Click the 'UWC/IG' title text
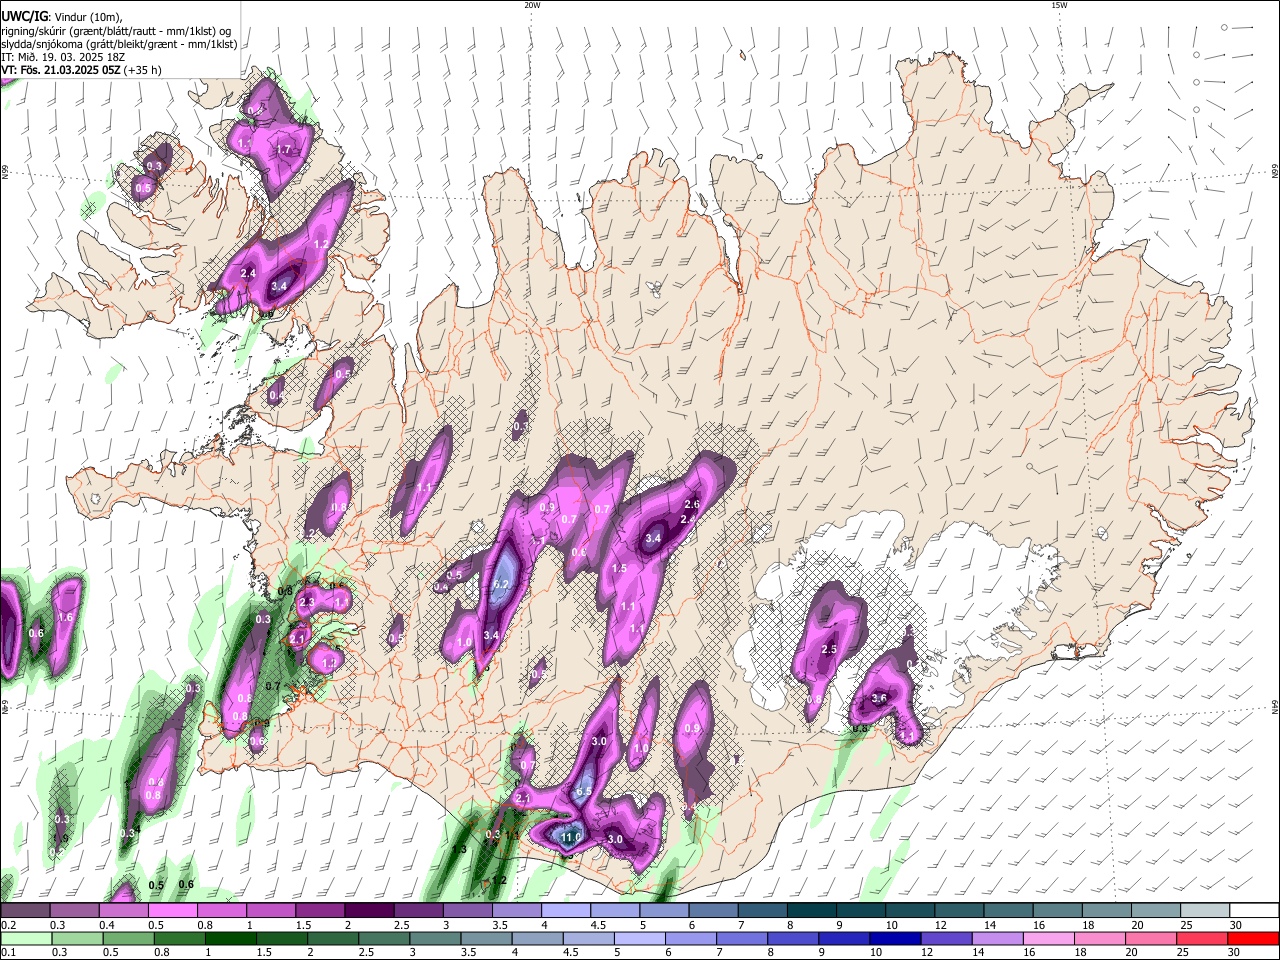 (24, 16)
